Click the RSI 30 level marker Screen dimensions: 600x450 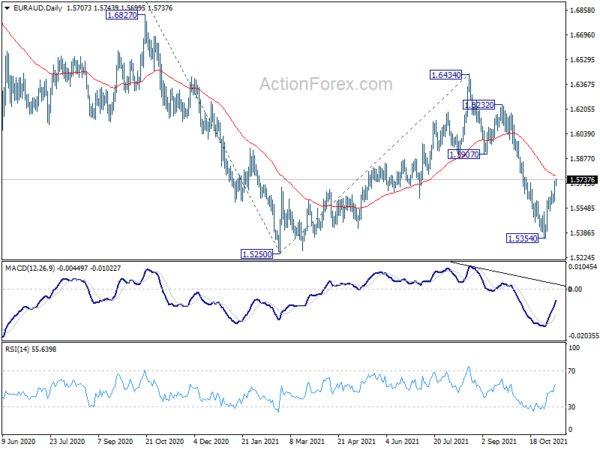pyautogui.click(x=572, y=407)
